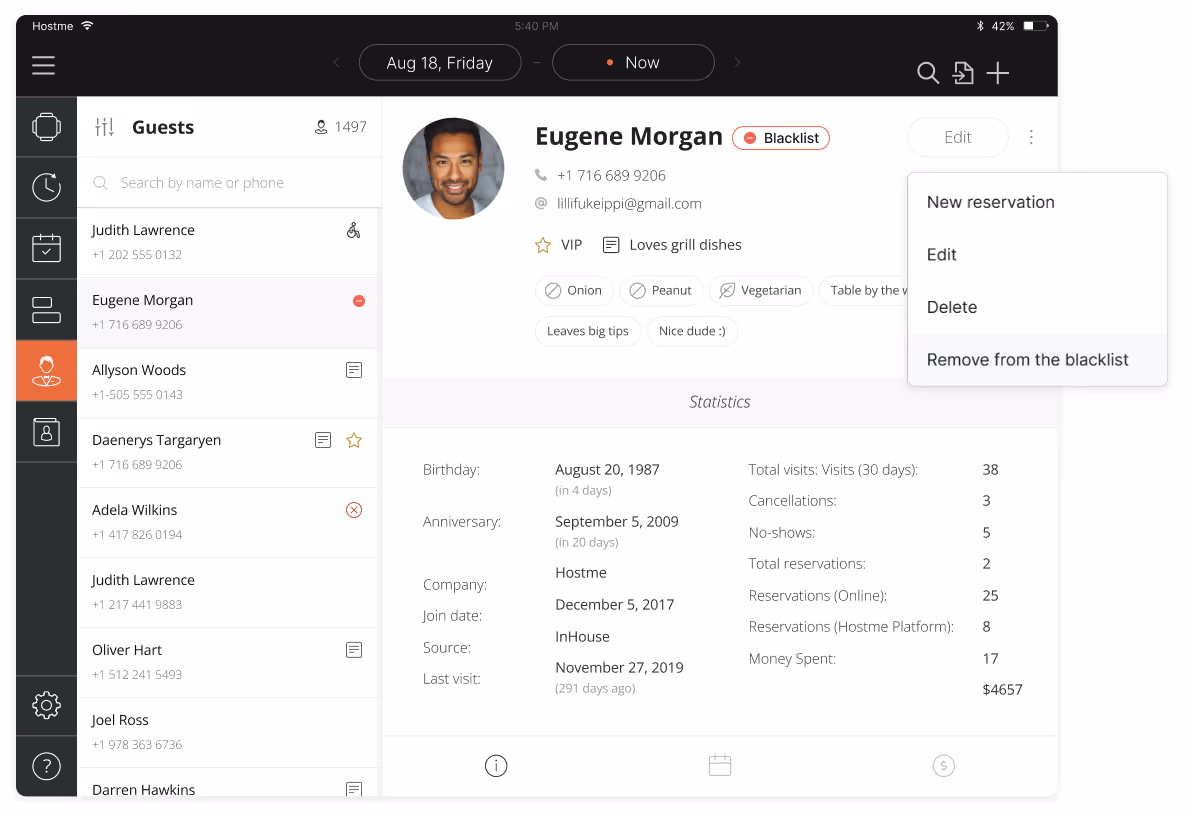Click the VIP star icon
Screen dimensions: 1190x816
pos(543,245)
